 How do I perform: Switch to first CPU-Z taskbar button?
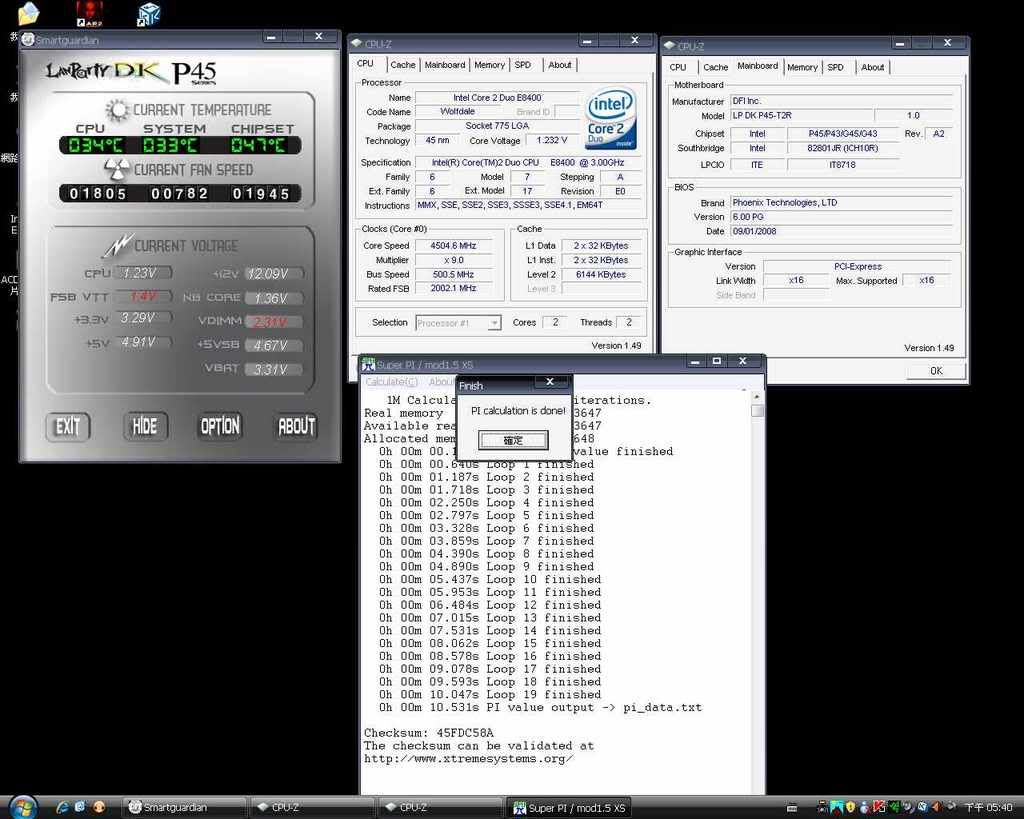click(313, 807)
